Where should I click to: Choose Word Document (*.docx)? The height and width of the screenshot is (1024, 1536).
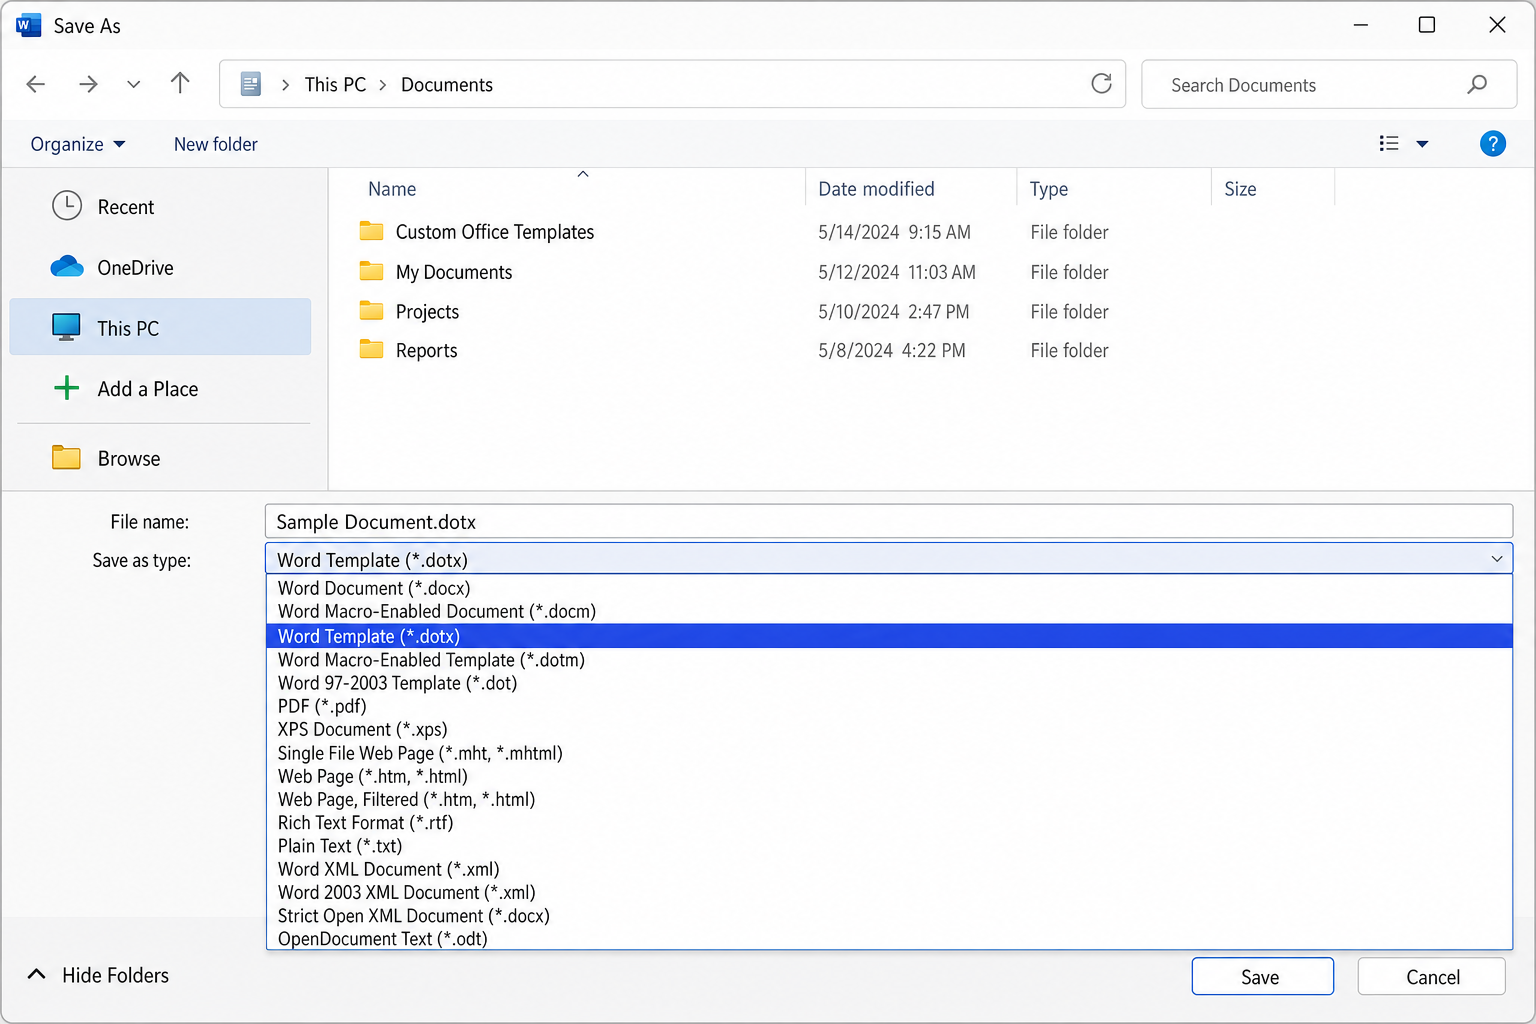[889, 588]
